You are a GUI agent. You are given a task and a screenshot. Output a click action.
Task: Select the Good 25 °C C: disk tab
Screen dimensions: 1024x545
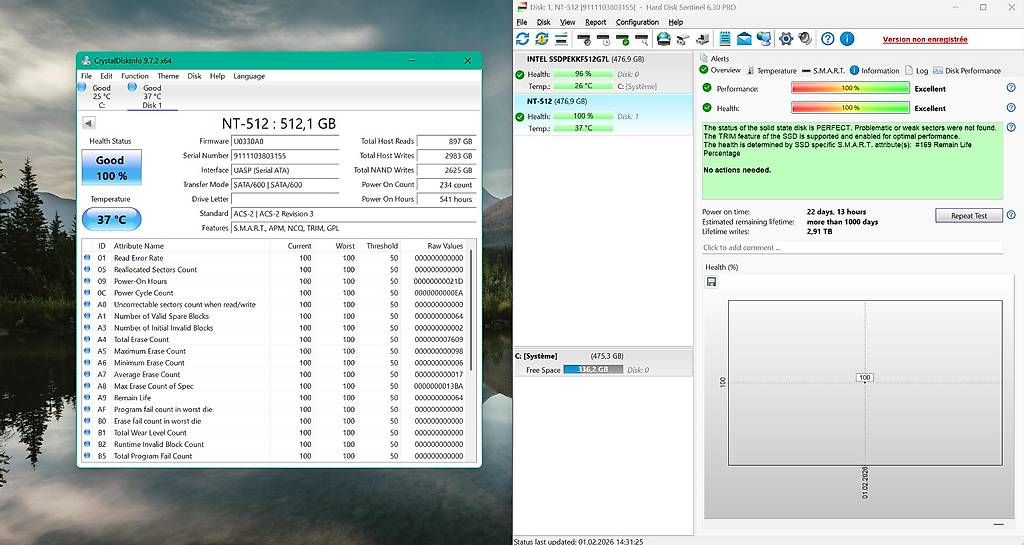click(x=95, y=95)
